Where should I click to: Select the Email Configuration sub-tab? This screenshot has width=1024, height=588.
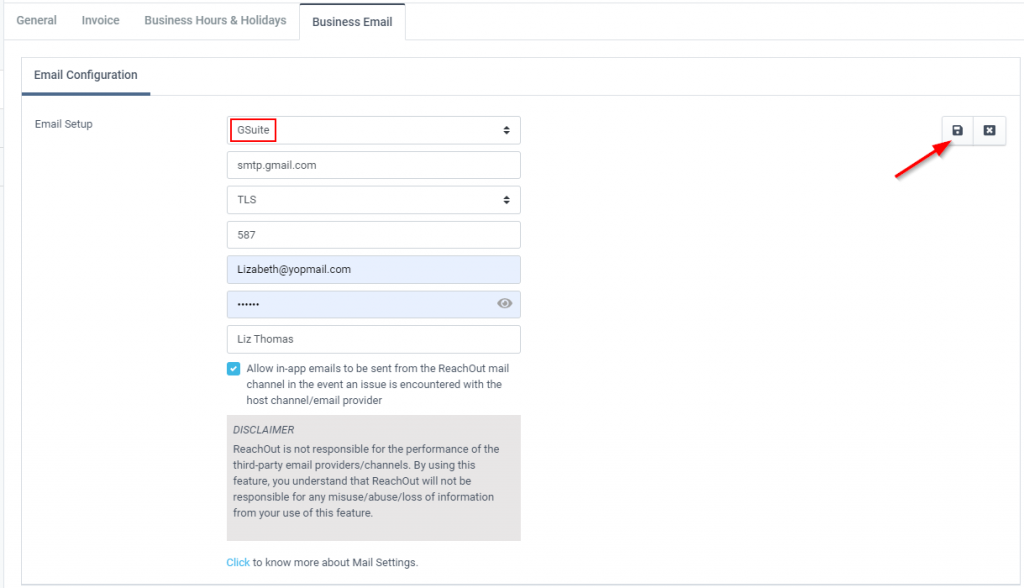click(86, 75)
